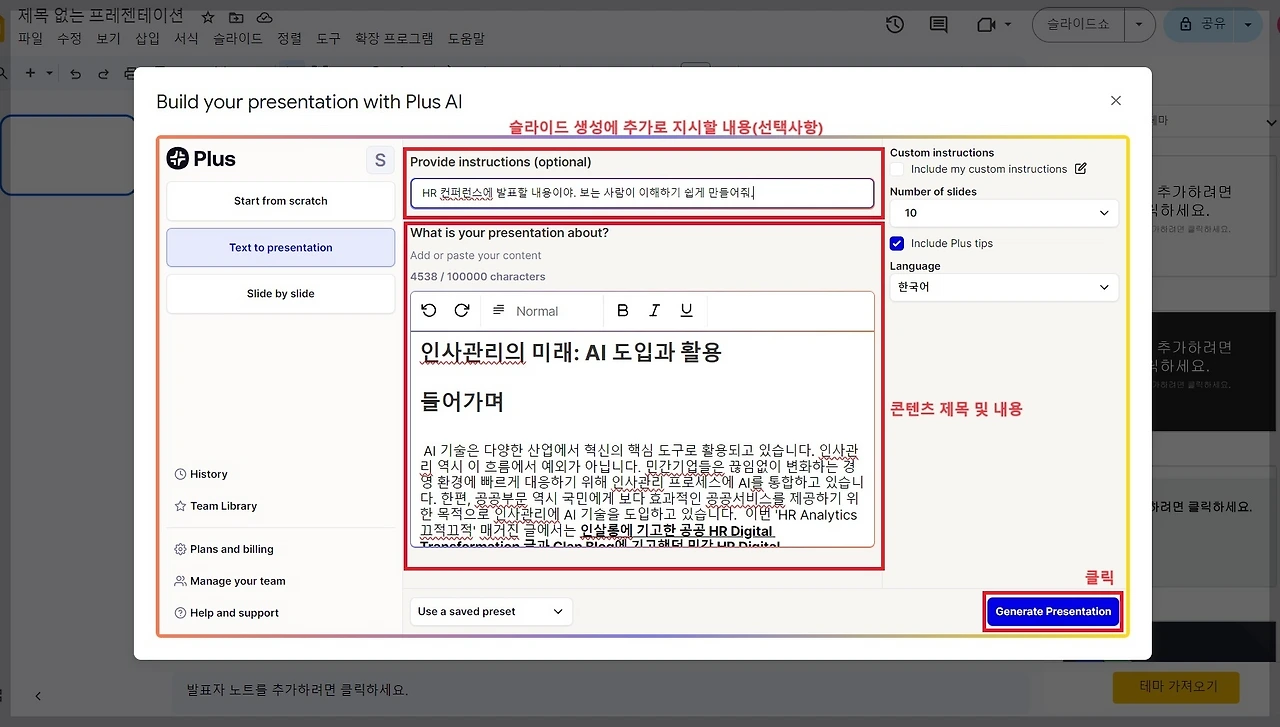Click the '4538 / 100000 characters' counter
This screenshot has width=1280, height=727.
pyautogui.click(x=478, y=277)
